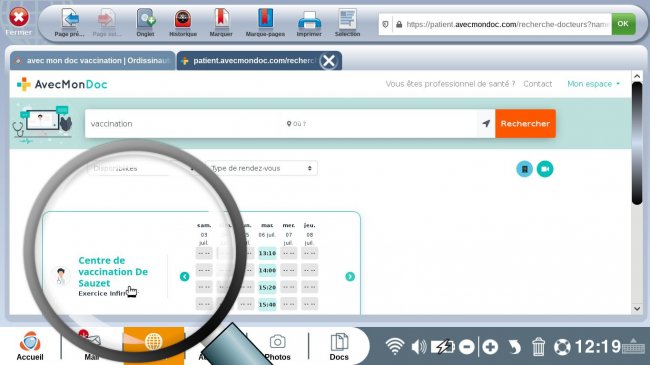This screenshot has width=650, height=365.
Task: Click the page vertical scrollbar
Action: (x=637, y=143)
